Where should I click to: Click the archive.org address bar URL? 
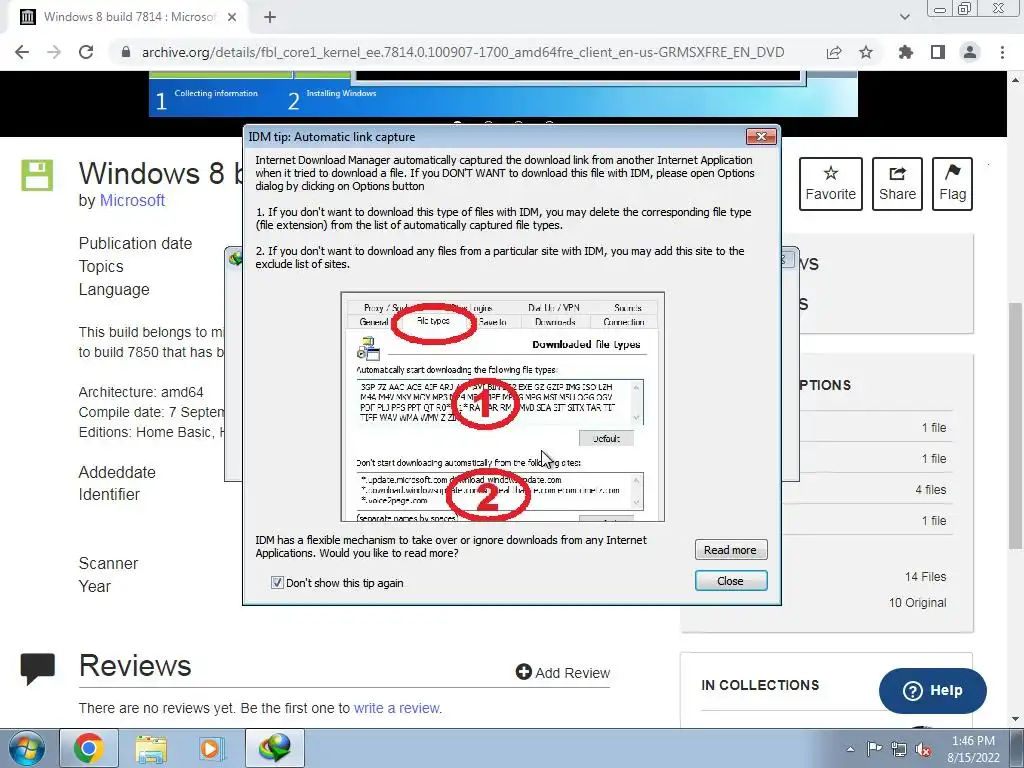tap(463, 52)
